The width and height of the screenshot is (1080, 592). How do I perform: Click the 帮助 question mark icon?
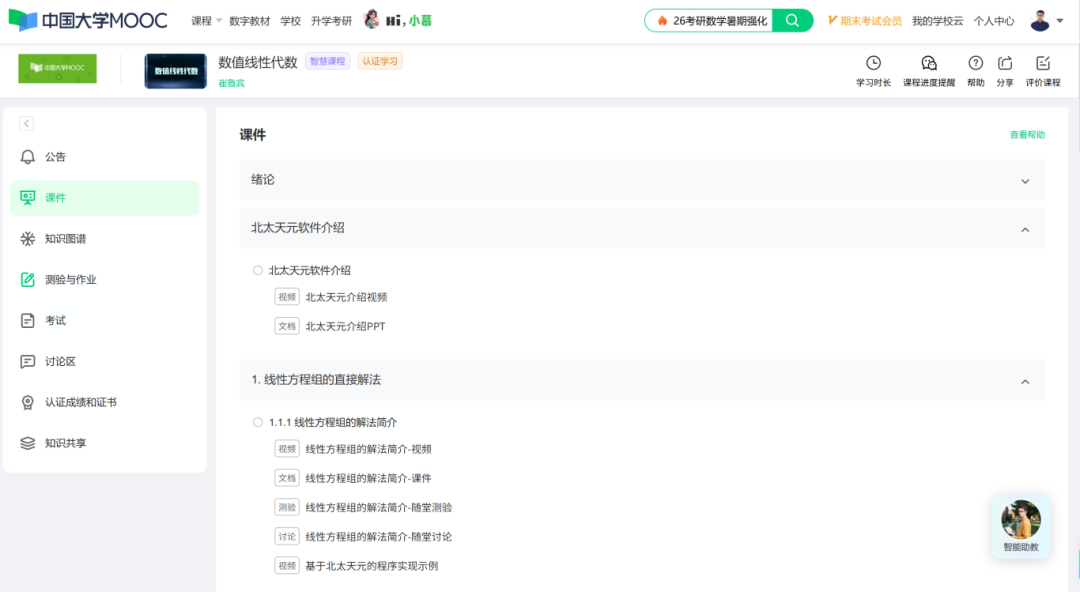point(975,63)
